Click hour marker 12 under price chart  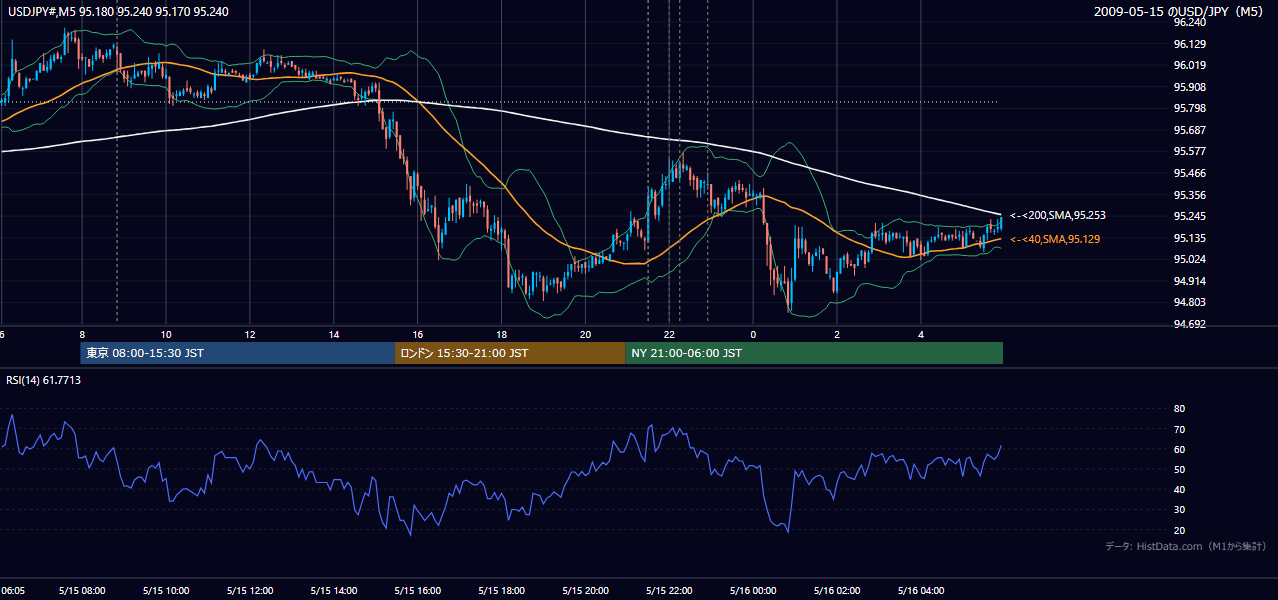[x=250, y=334]
